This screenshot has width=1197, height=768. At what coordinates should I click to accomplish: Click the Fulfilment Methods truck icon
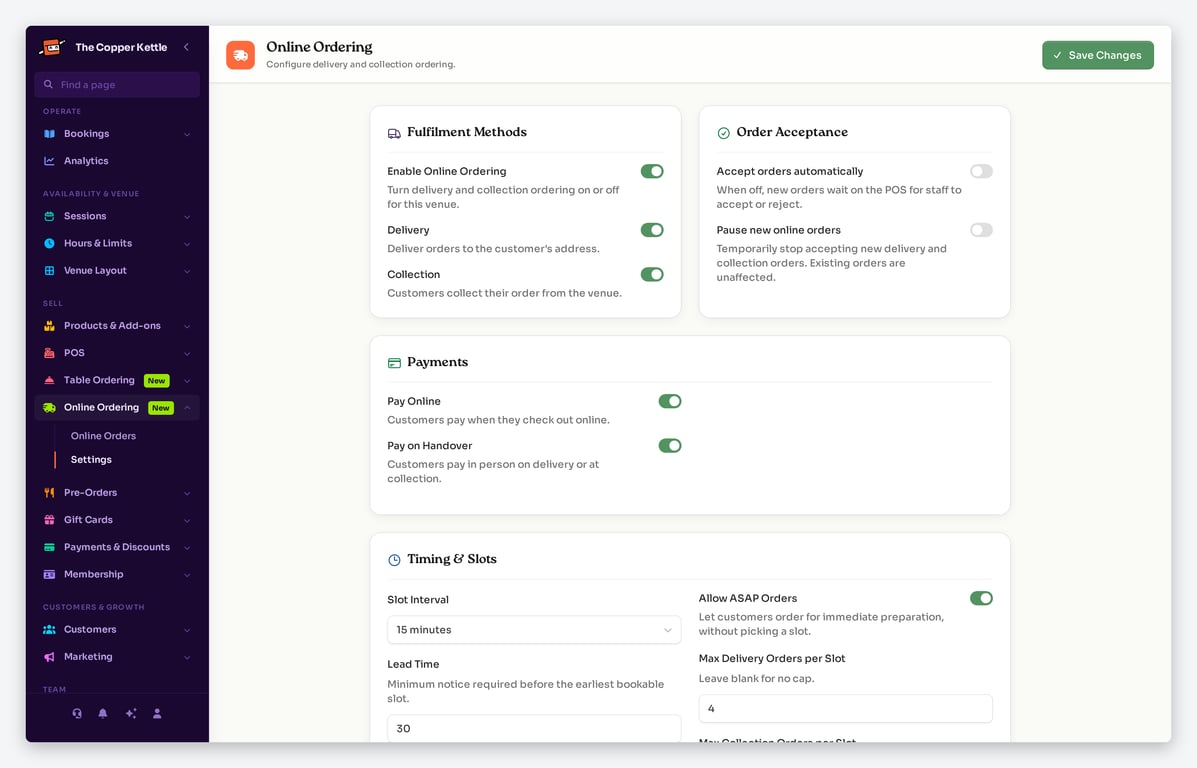coord(394,134)
